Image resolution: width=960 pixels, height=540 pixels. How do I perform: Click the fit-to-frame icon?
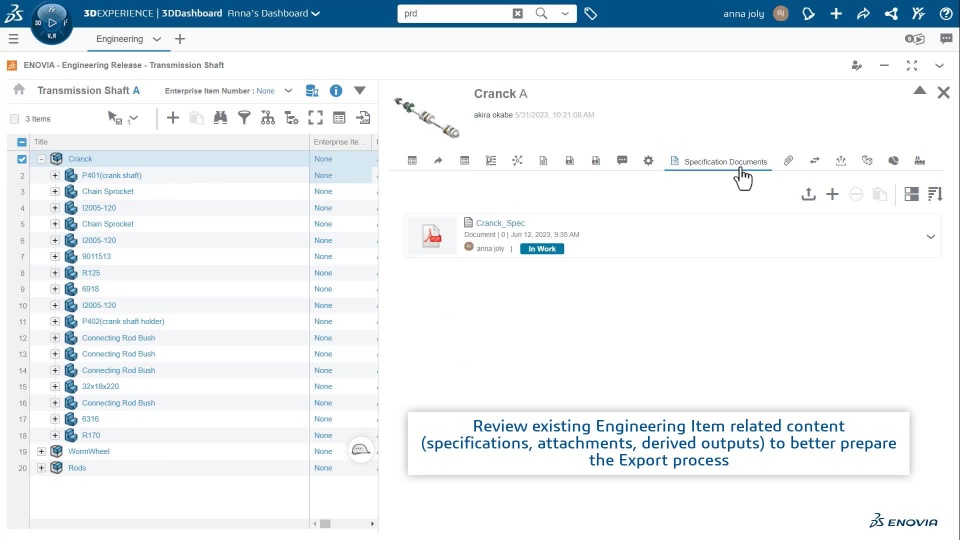click(x=315, y=118)
